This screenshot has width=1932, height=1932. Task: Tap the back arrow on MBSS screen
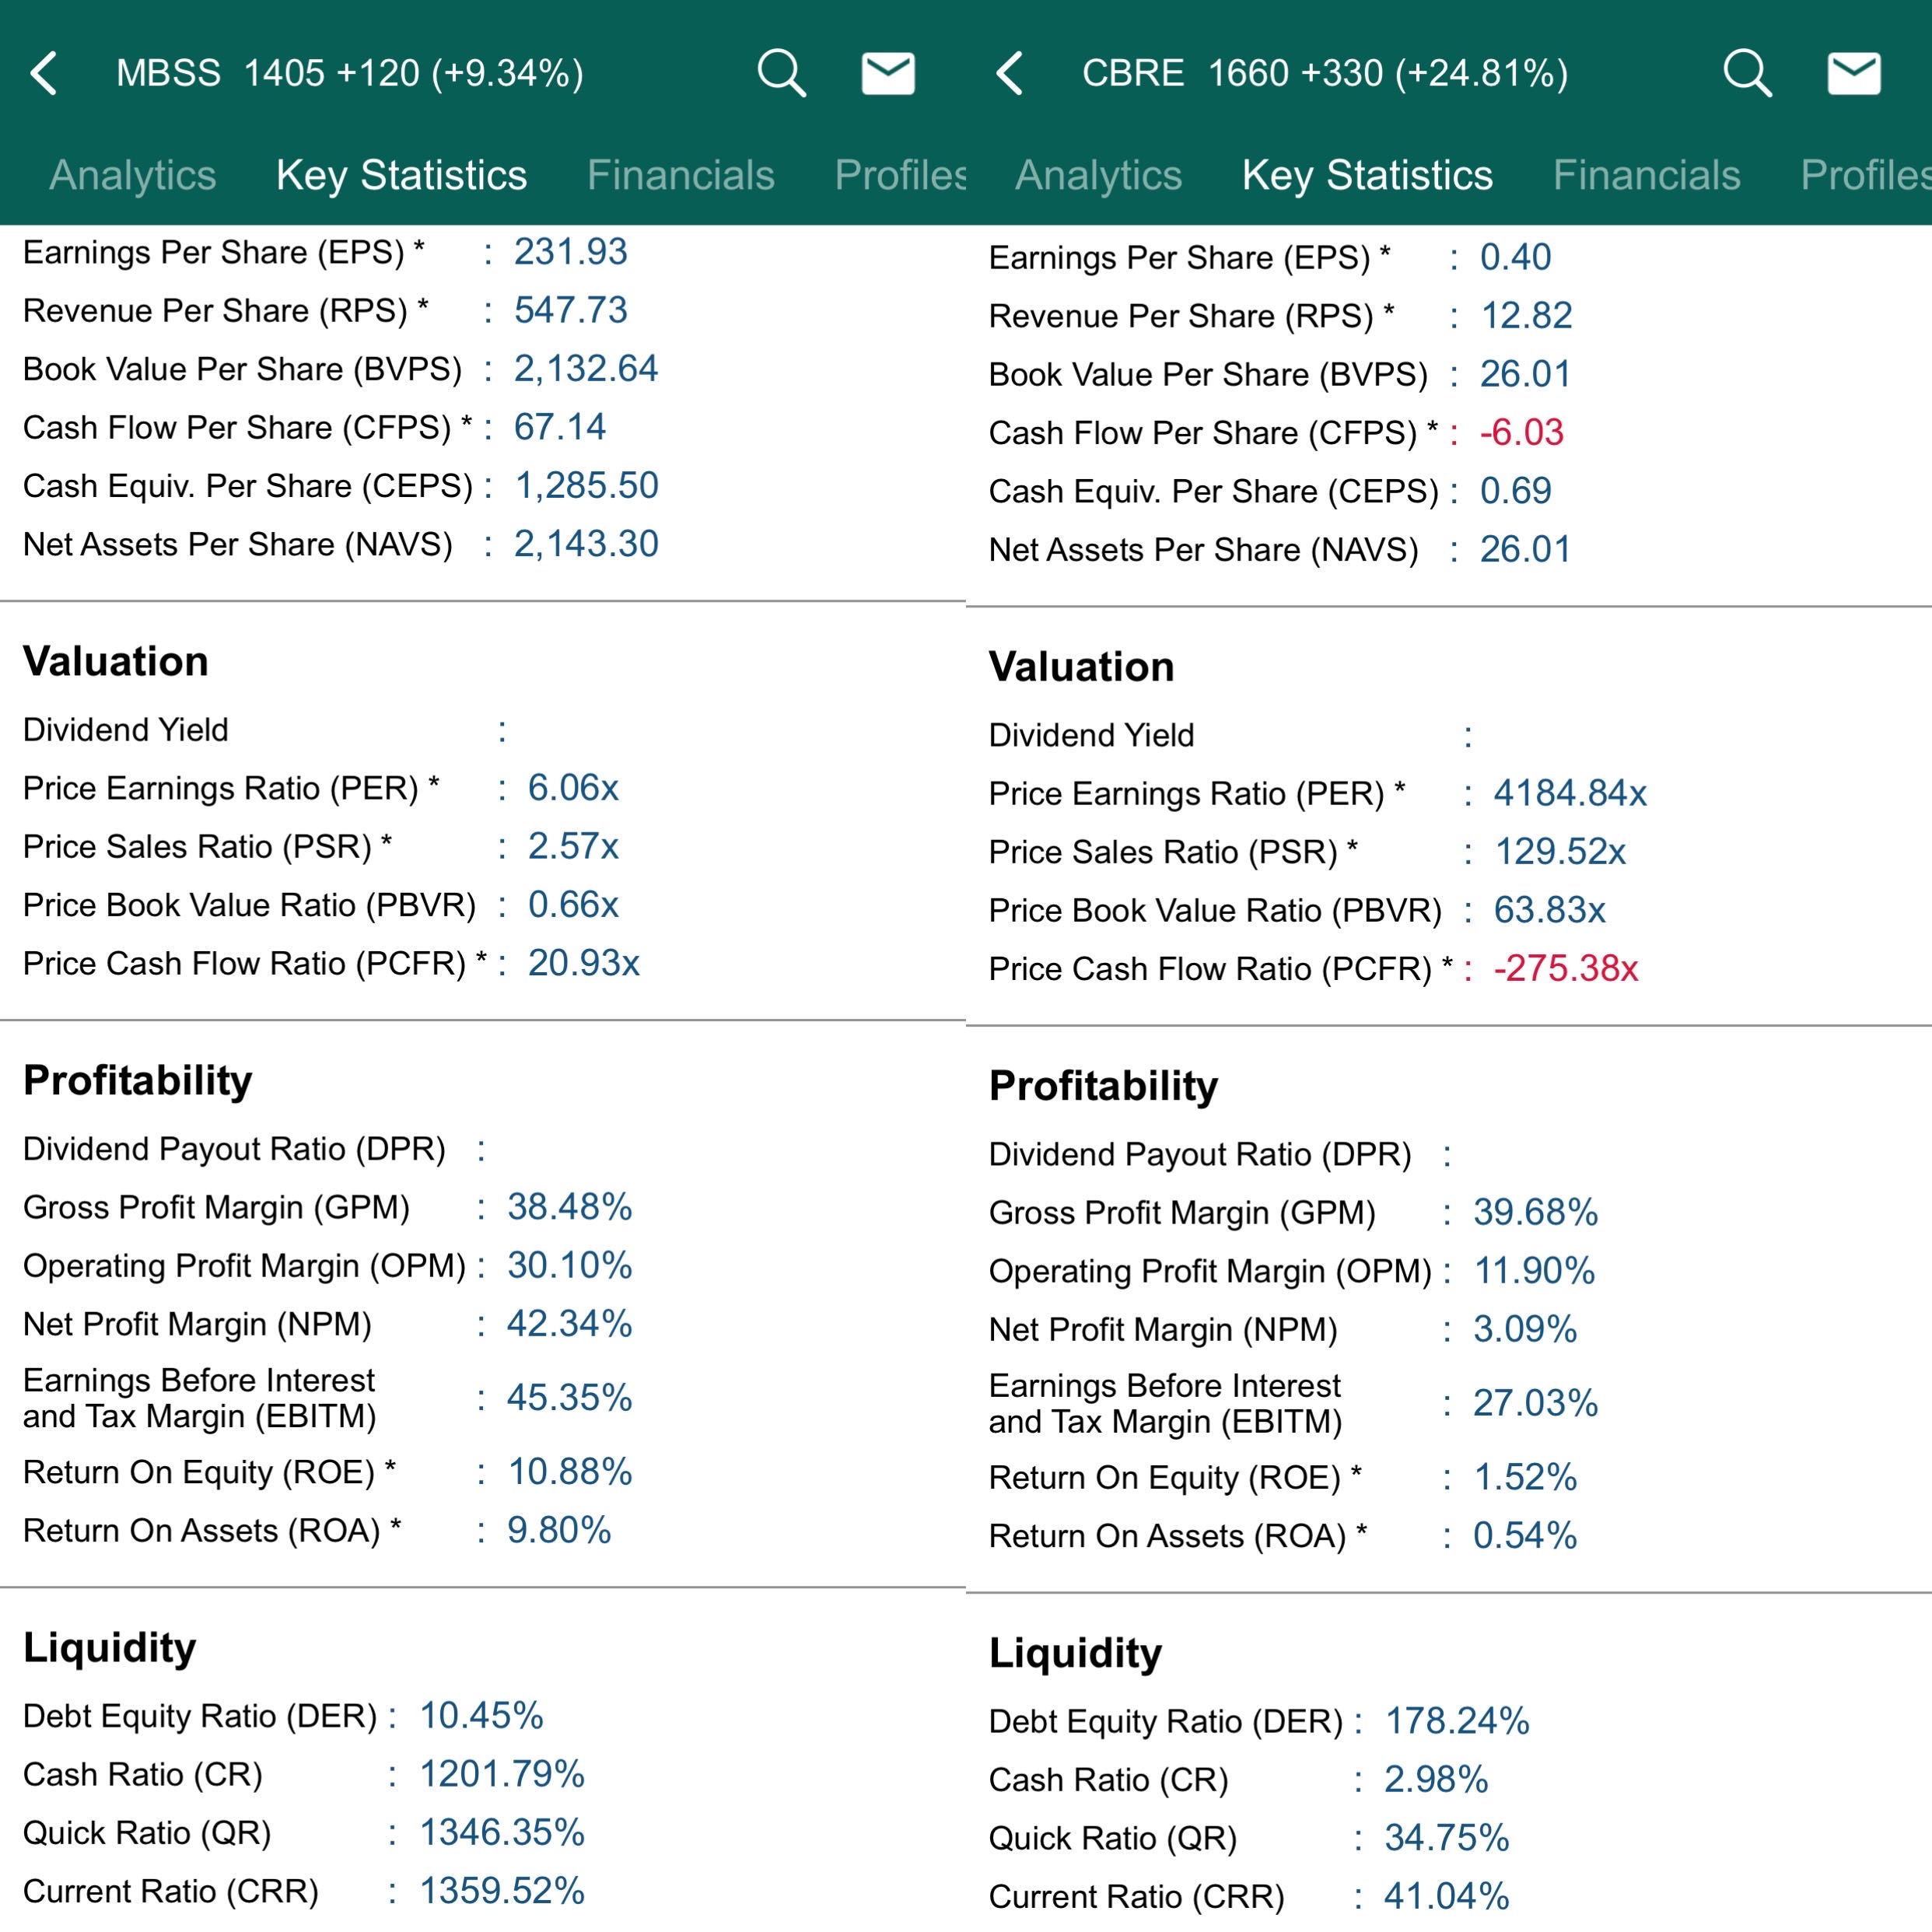tap(44, 74)
